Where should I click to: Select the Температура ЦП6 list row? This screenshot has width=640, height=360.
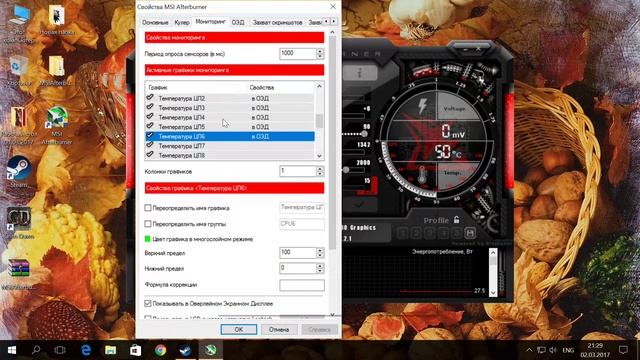230,136
